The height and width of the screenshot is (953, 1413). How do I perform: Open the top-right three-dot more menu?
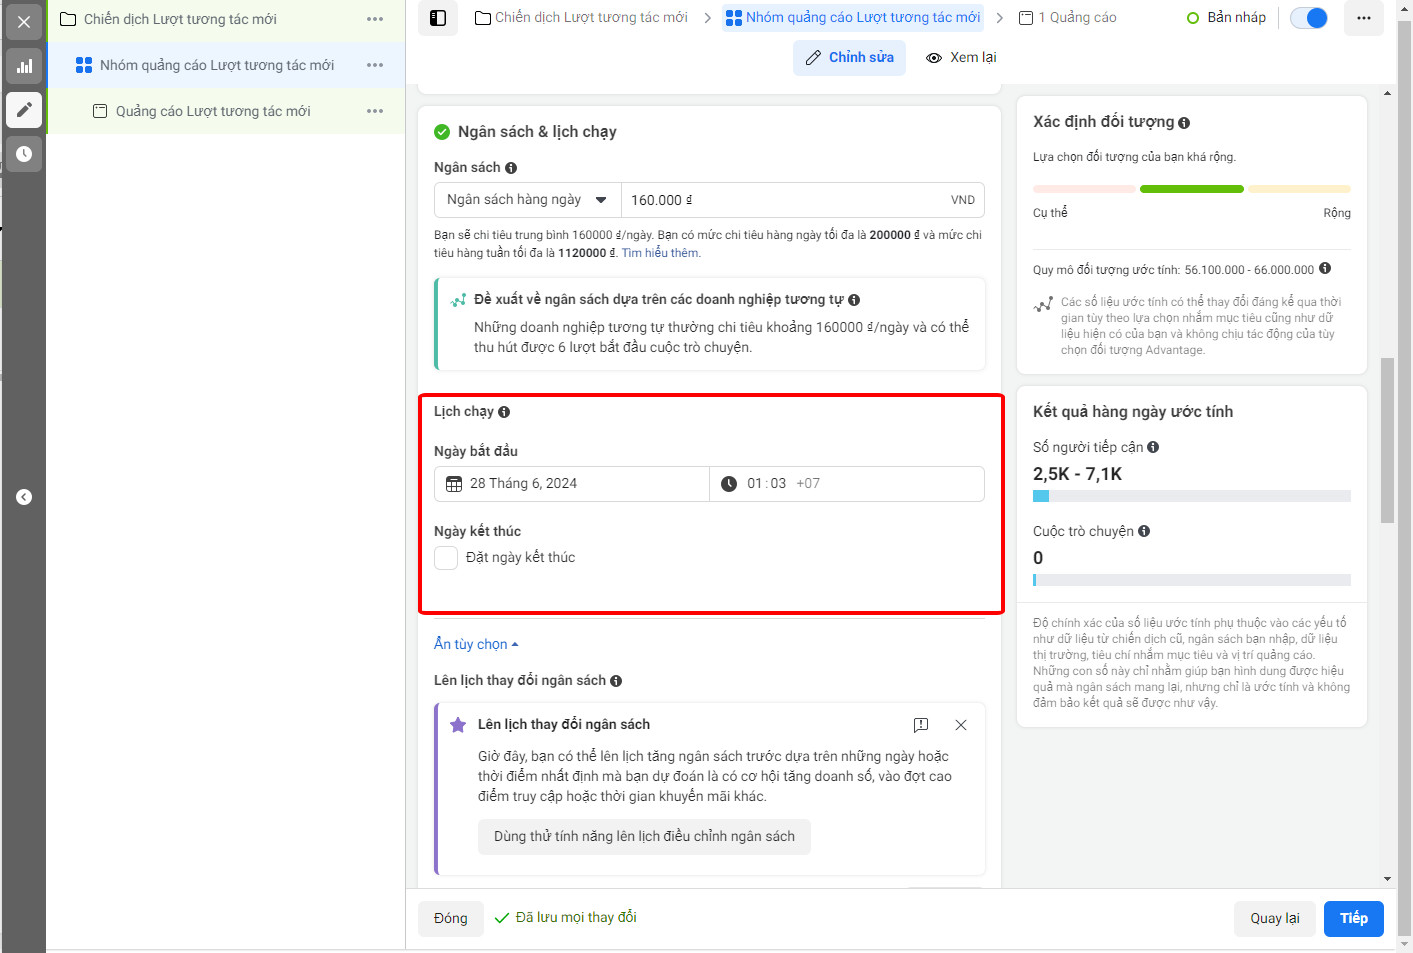(1364, 18)
